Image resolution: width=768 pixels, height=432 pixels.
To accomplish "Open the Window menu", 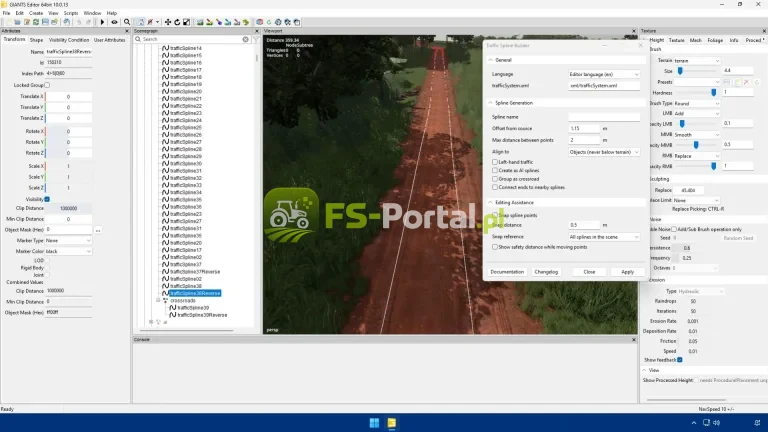I will pyautogui.click(x=92, y=13).
